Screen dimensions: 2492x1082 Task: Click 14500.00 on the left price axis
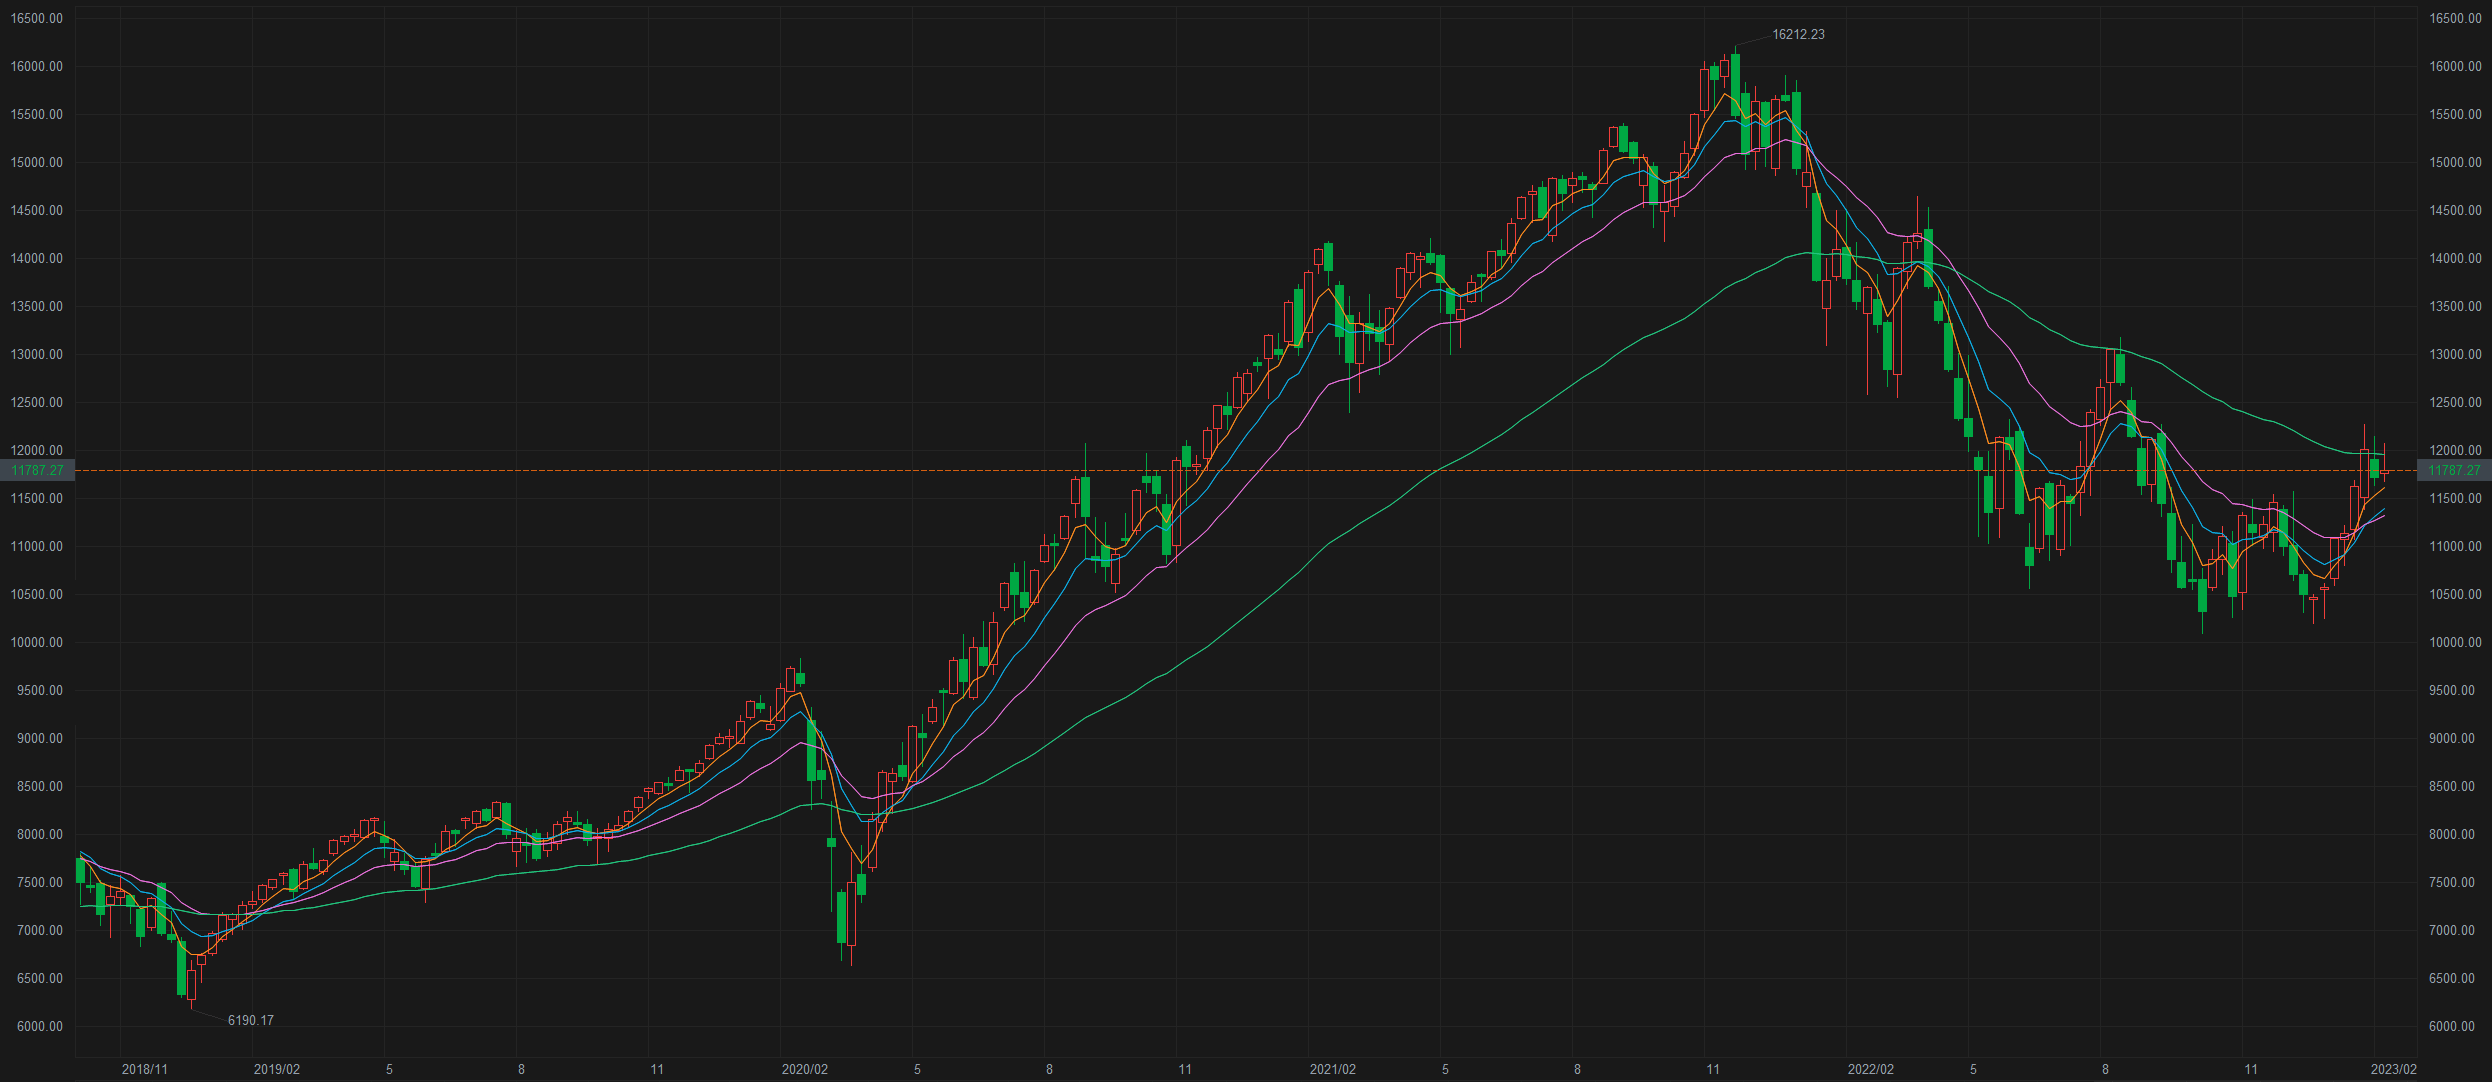(37, 210)
